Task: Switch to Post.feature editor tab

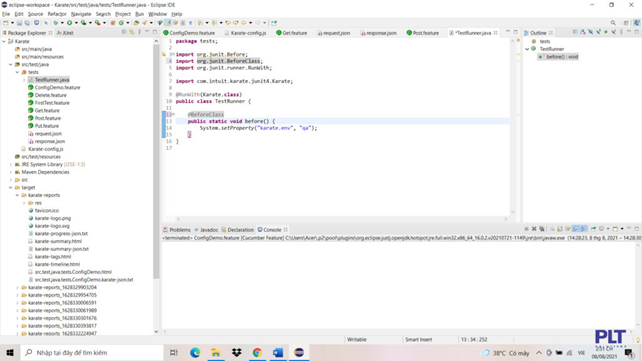Action: pyautogui.click(x=423, y=33)
